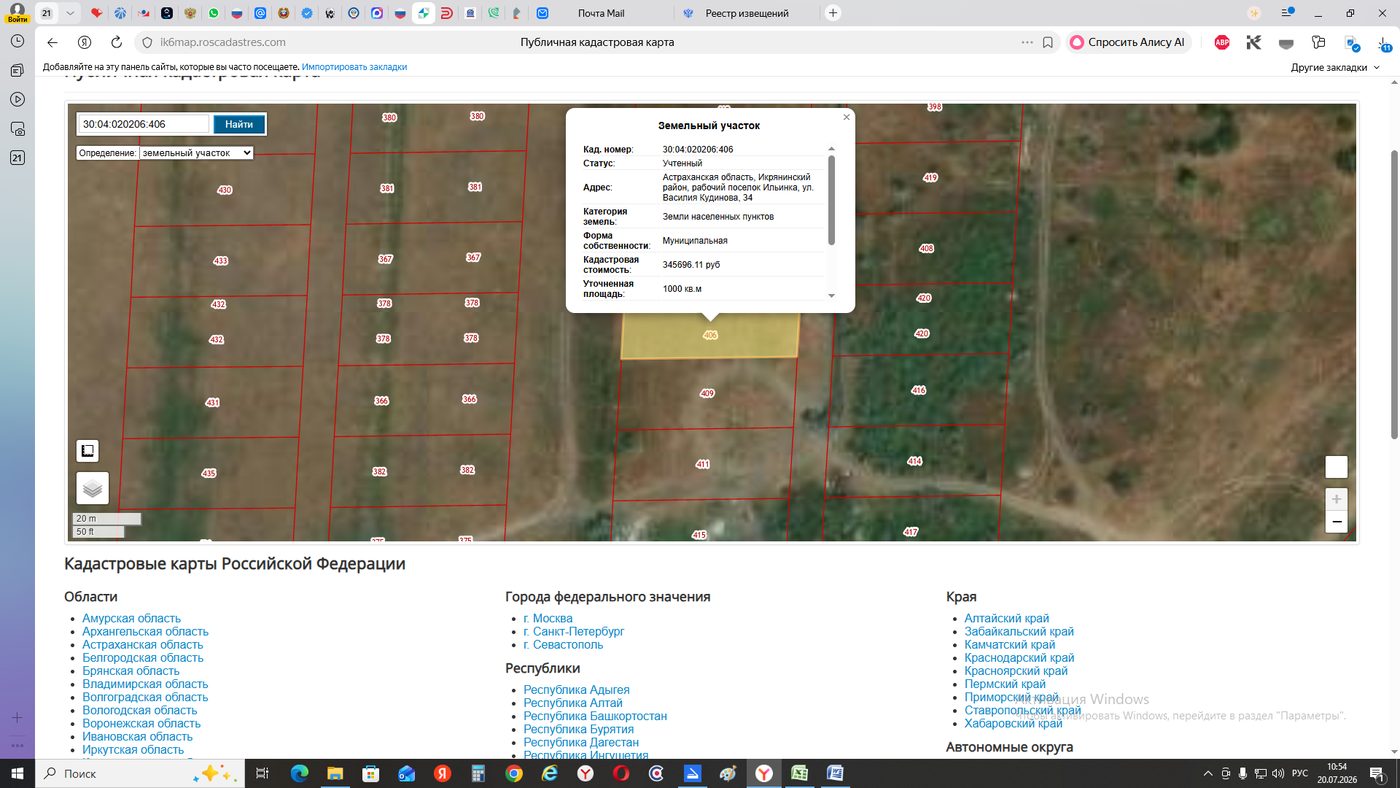This screenshot has width=1400, height=788.
Task: Activate the map measure tool icon
Action: click(87, 451)
